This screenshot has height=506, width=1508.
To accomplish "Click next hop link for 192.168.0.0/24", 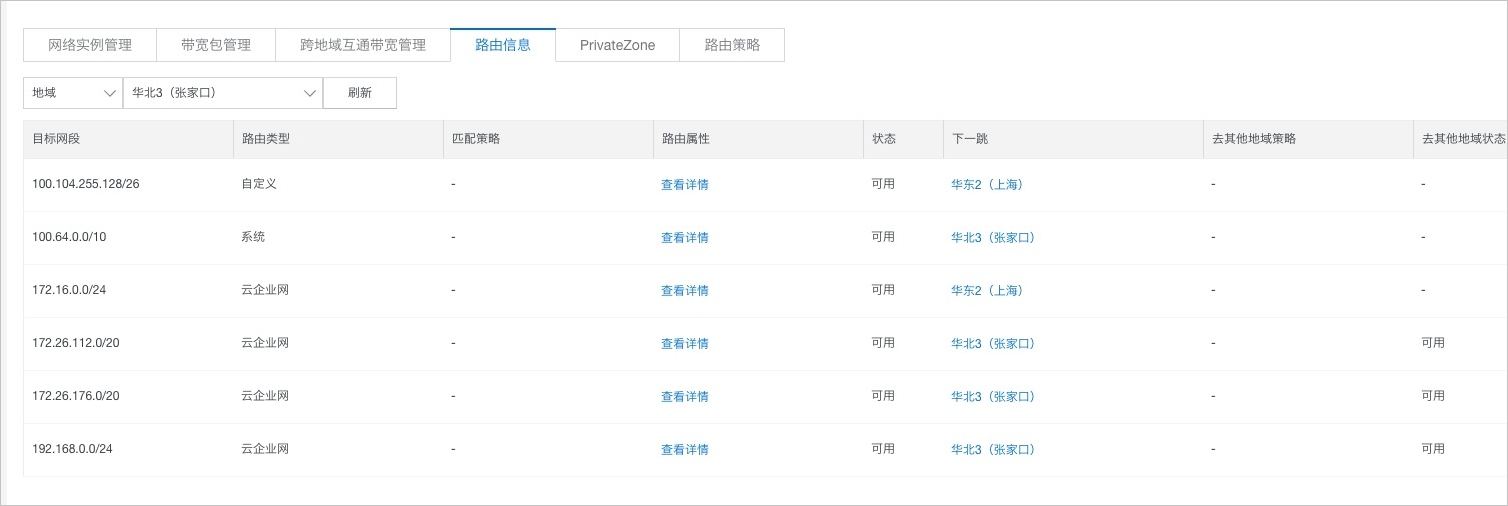I will tap(993, 450).
